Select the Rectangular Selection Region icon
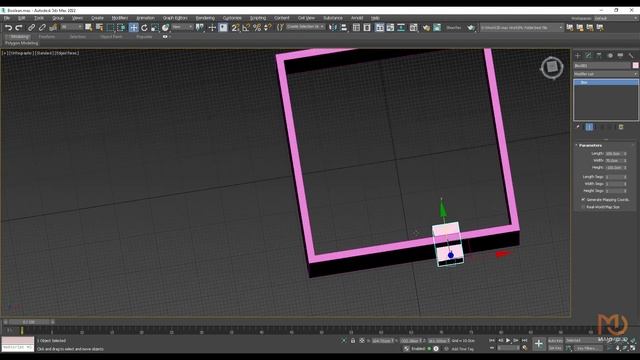 point(110,28)
